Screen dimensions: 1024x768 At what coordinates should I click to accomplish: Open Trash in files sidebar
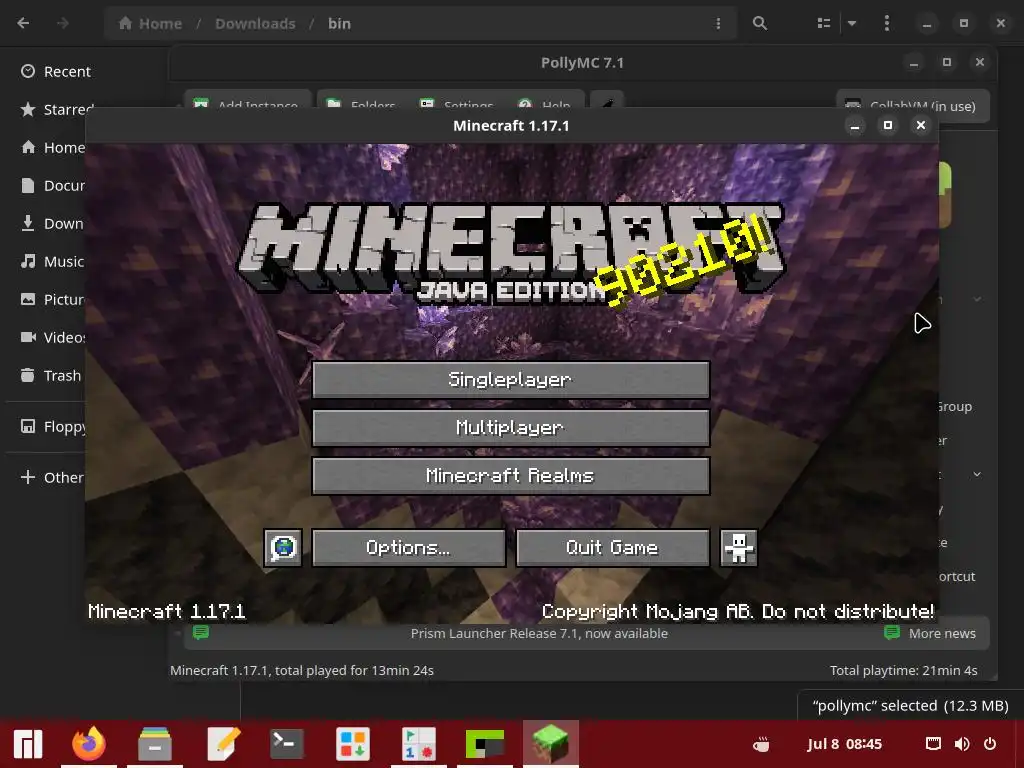(x=51, y=375)
